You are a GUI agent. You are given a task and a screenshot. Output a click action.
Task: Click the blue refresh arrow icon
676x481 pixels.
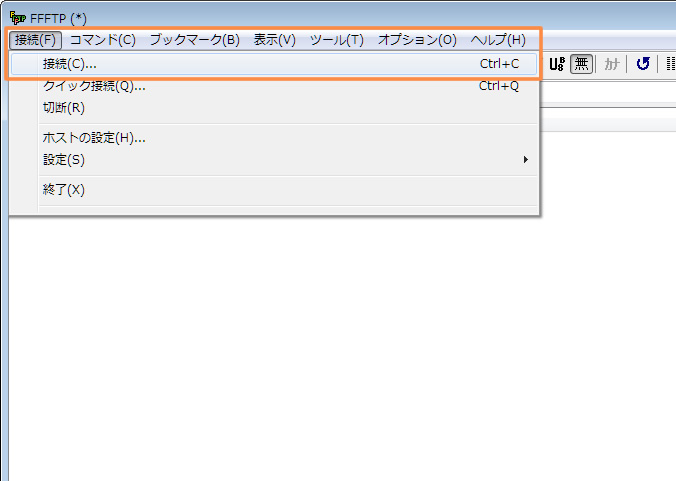(643, 64)
